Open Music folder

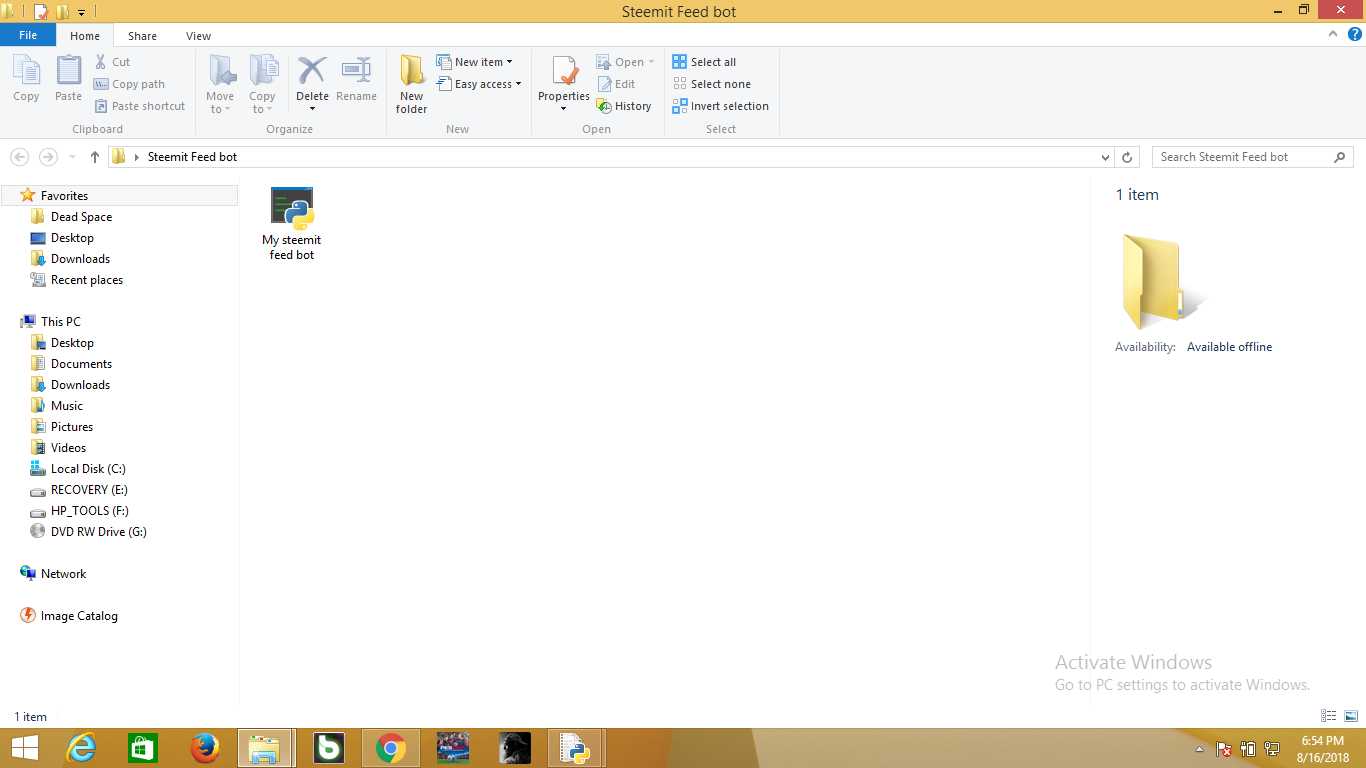pos(67,406)
